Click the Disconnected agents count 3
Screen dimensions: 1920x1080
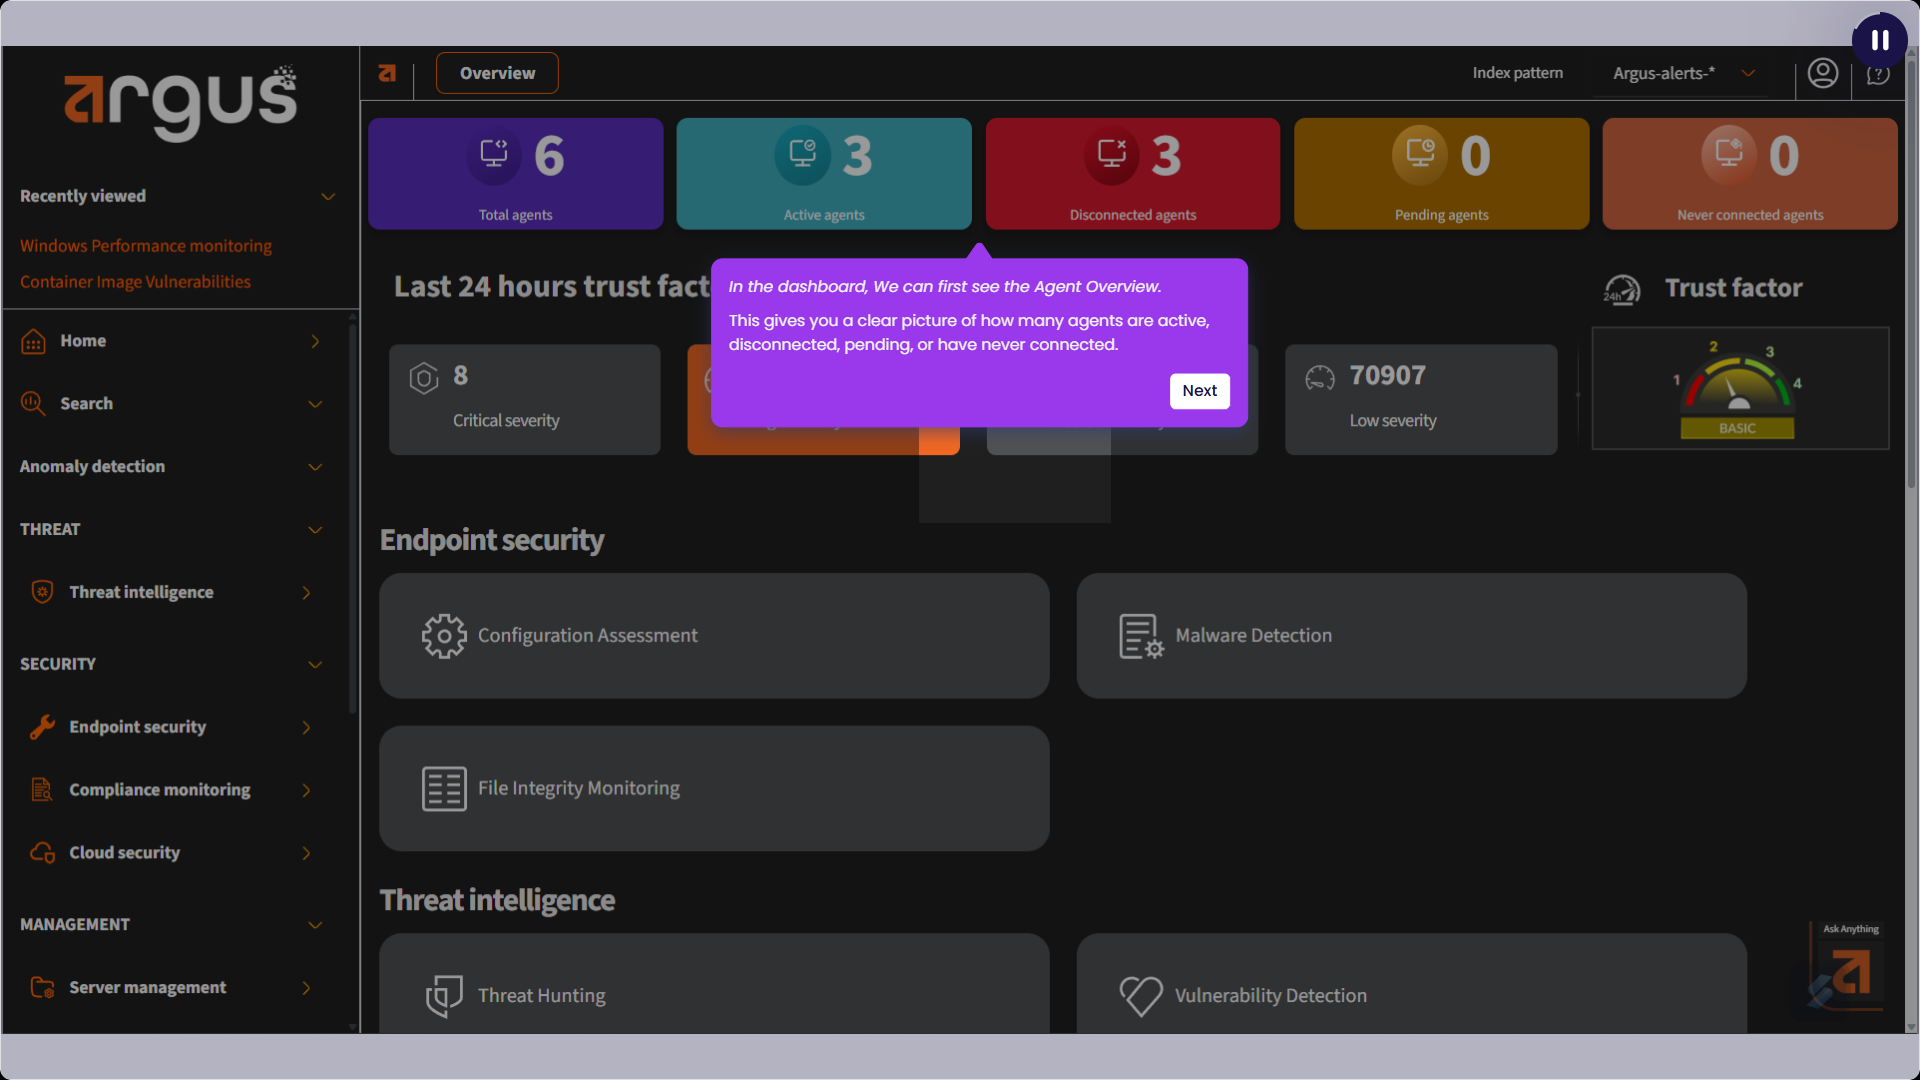tap(1166, 155)
